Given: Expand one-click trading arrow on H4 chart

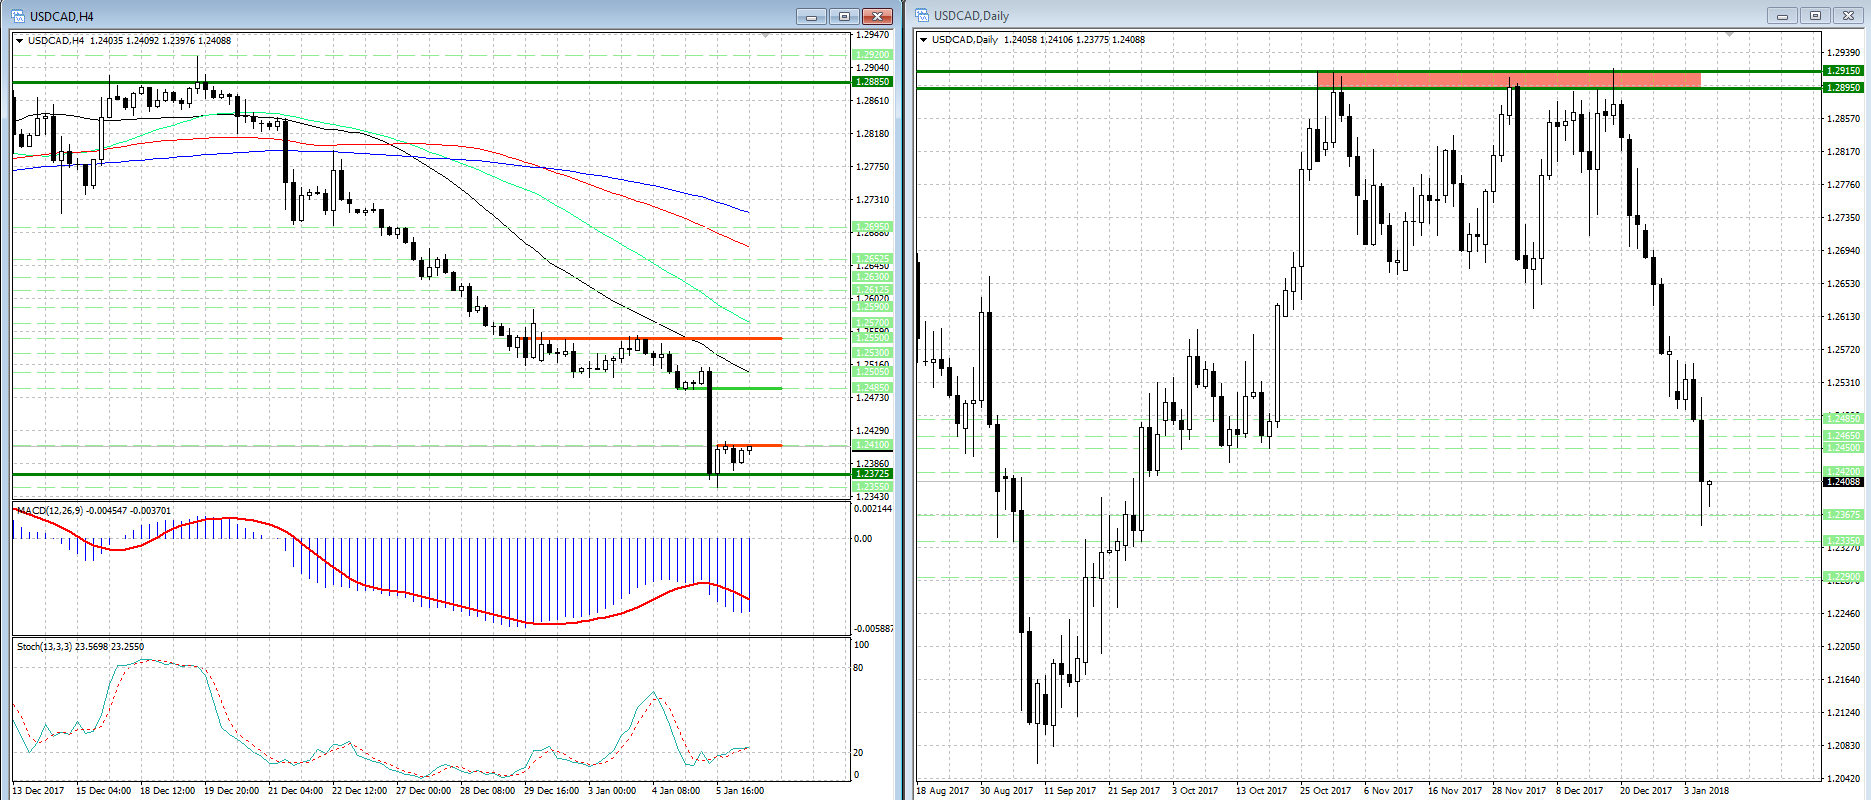Looking at the screenshot, I should [20, 41].
